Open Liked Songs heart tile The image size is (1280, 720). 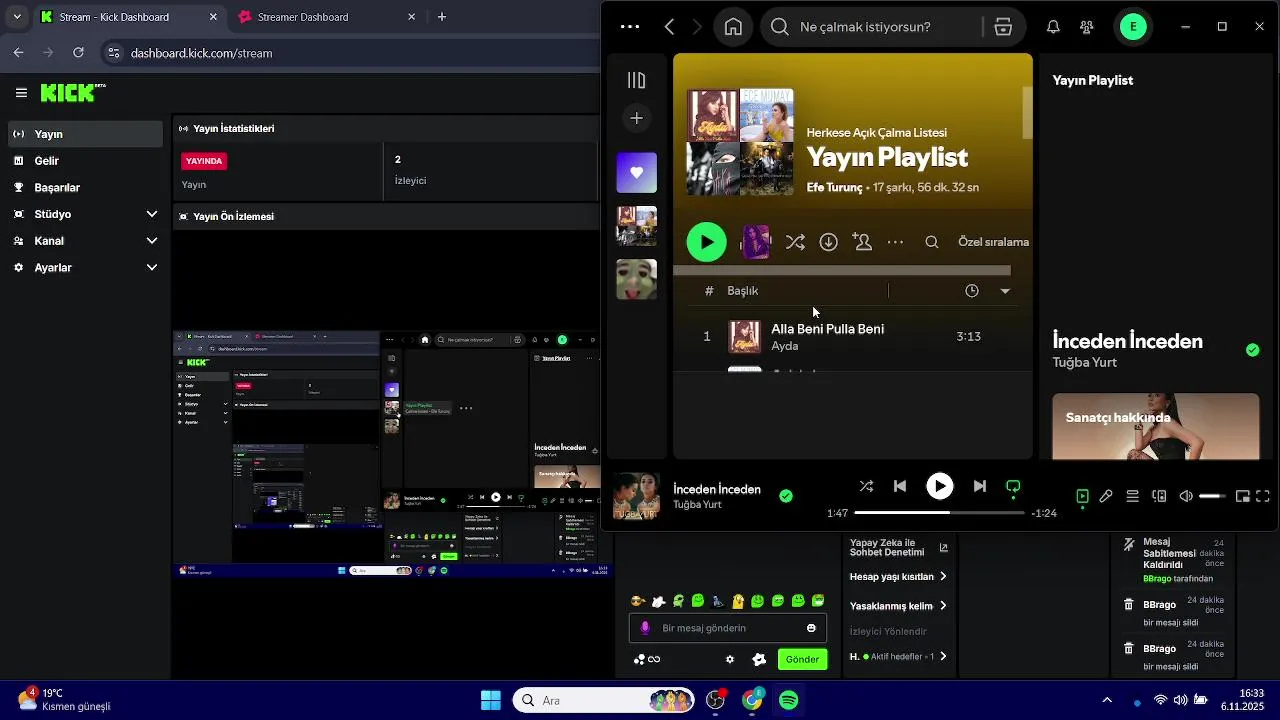636,173
